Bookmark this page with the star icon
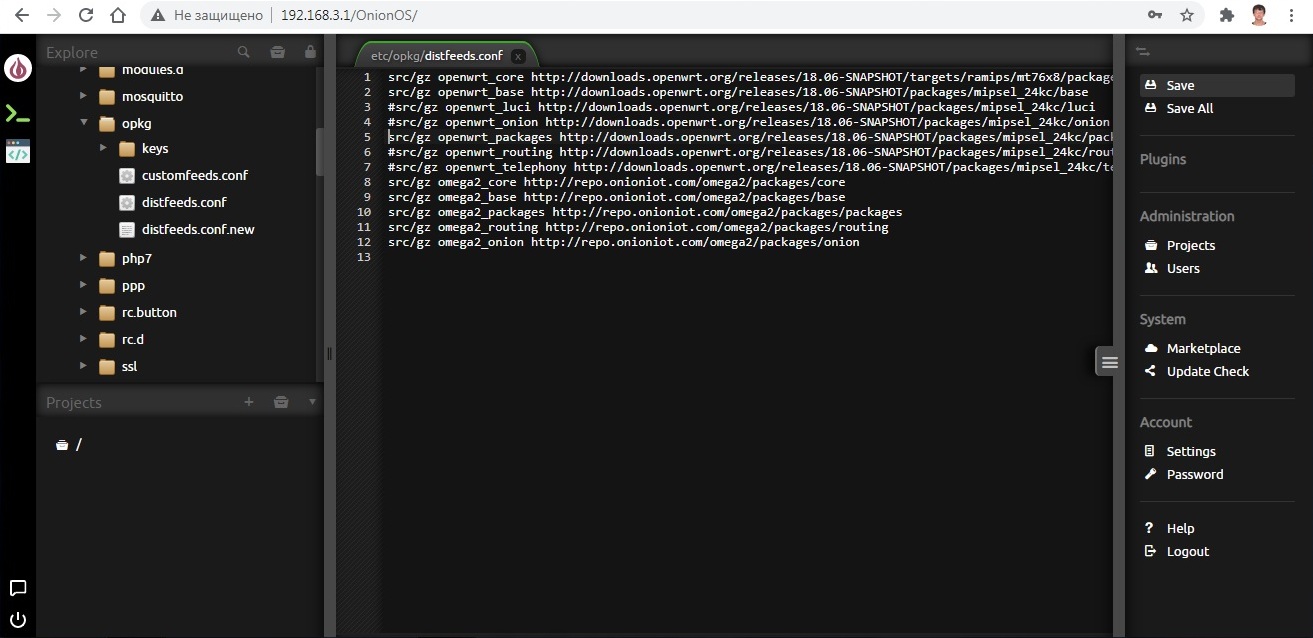 click(1187, 15)
